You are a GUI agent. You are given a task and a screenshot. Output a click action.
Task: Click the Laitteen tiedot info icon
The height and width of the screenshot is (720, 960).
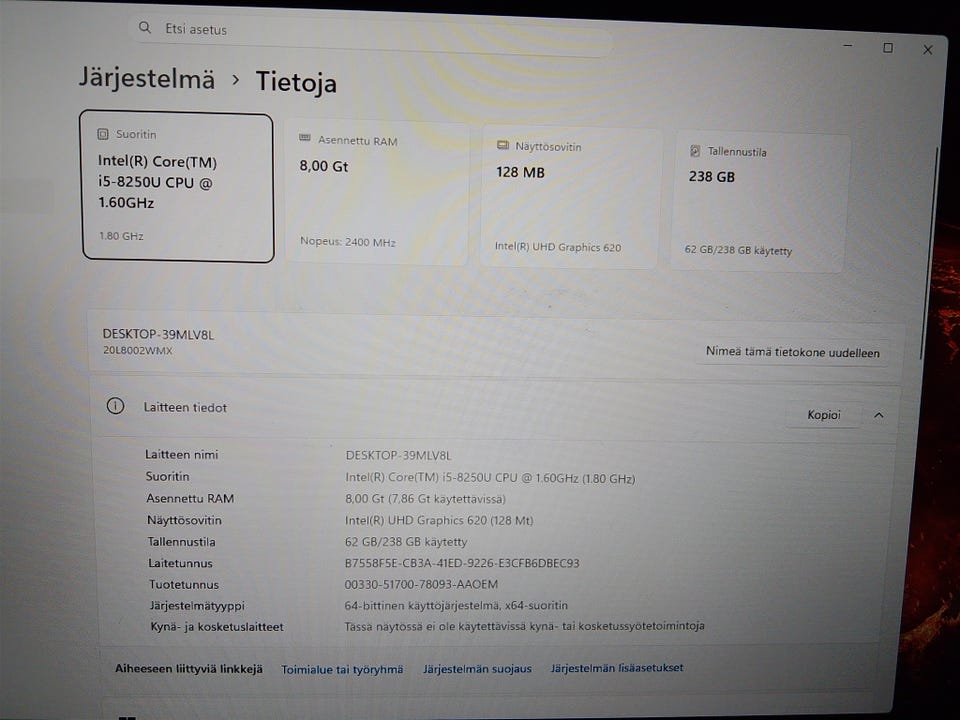[115, 406]
